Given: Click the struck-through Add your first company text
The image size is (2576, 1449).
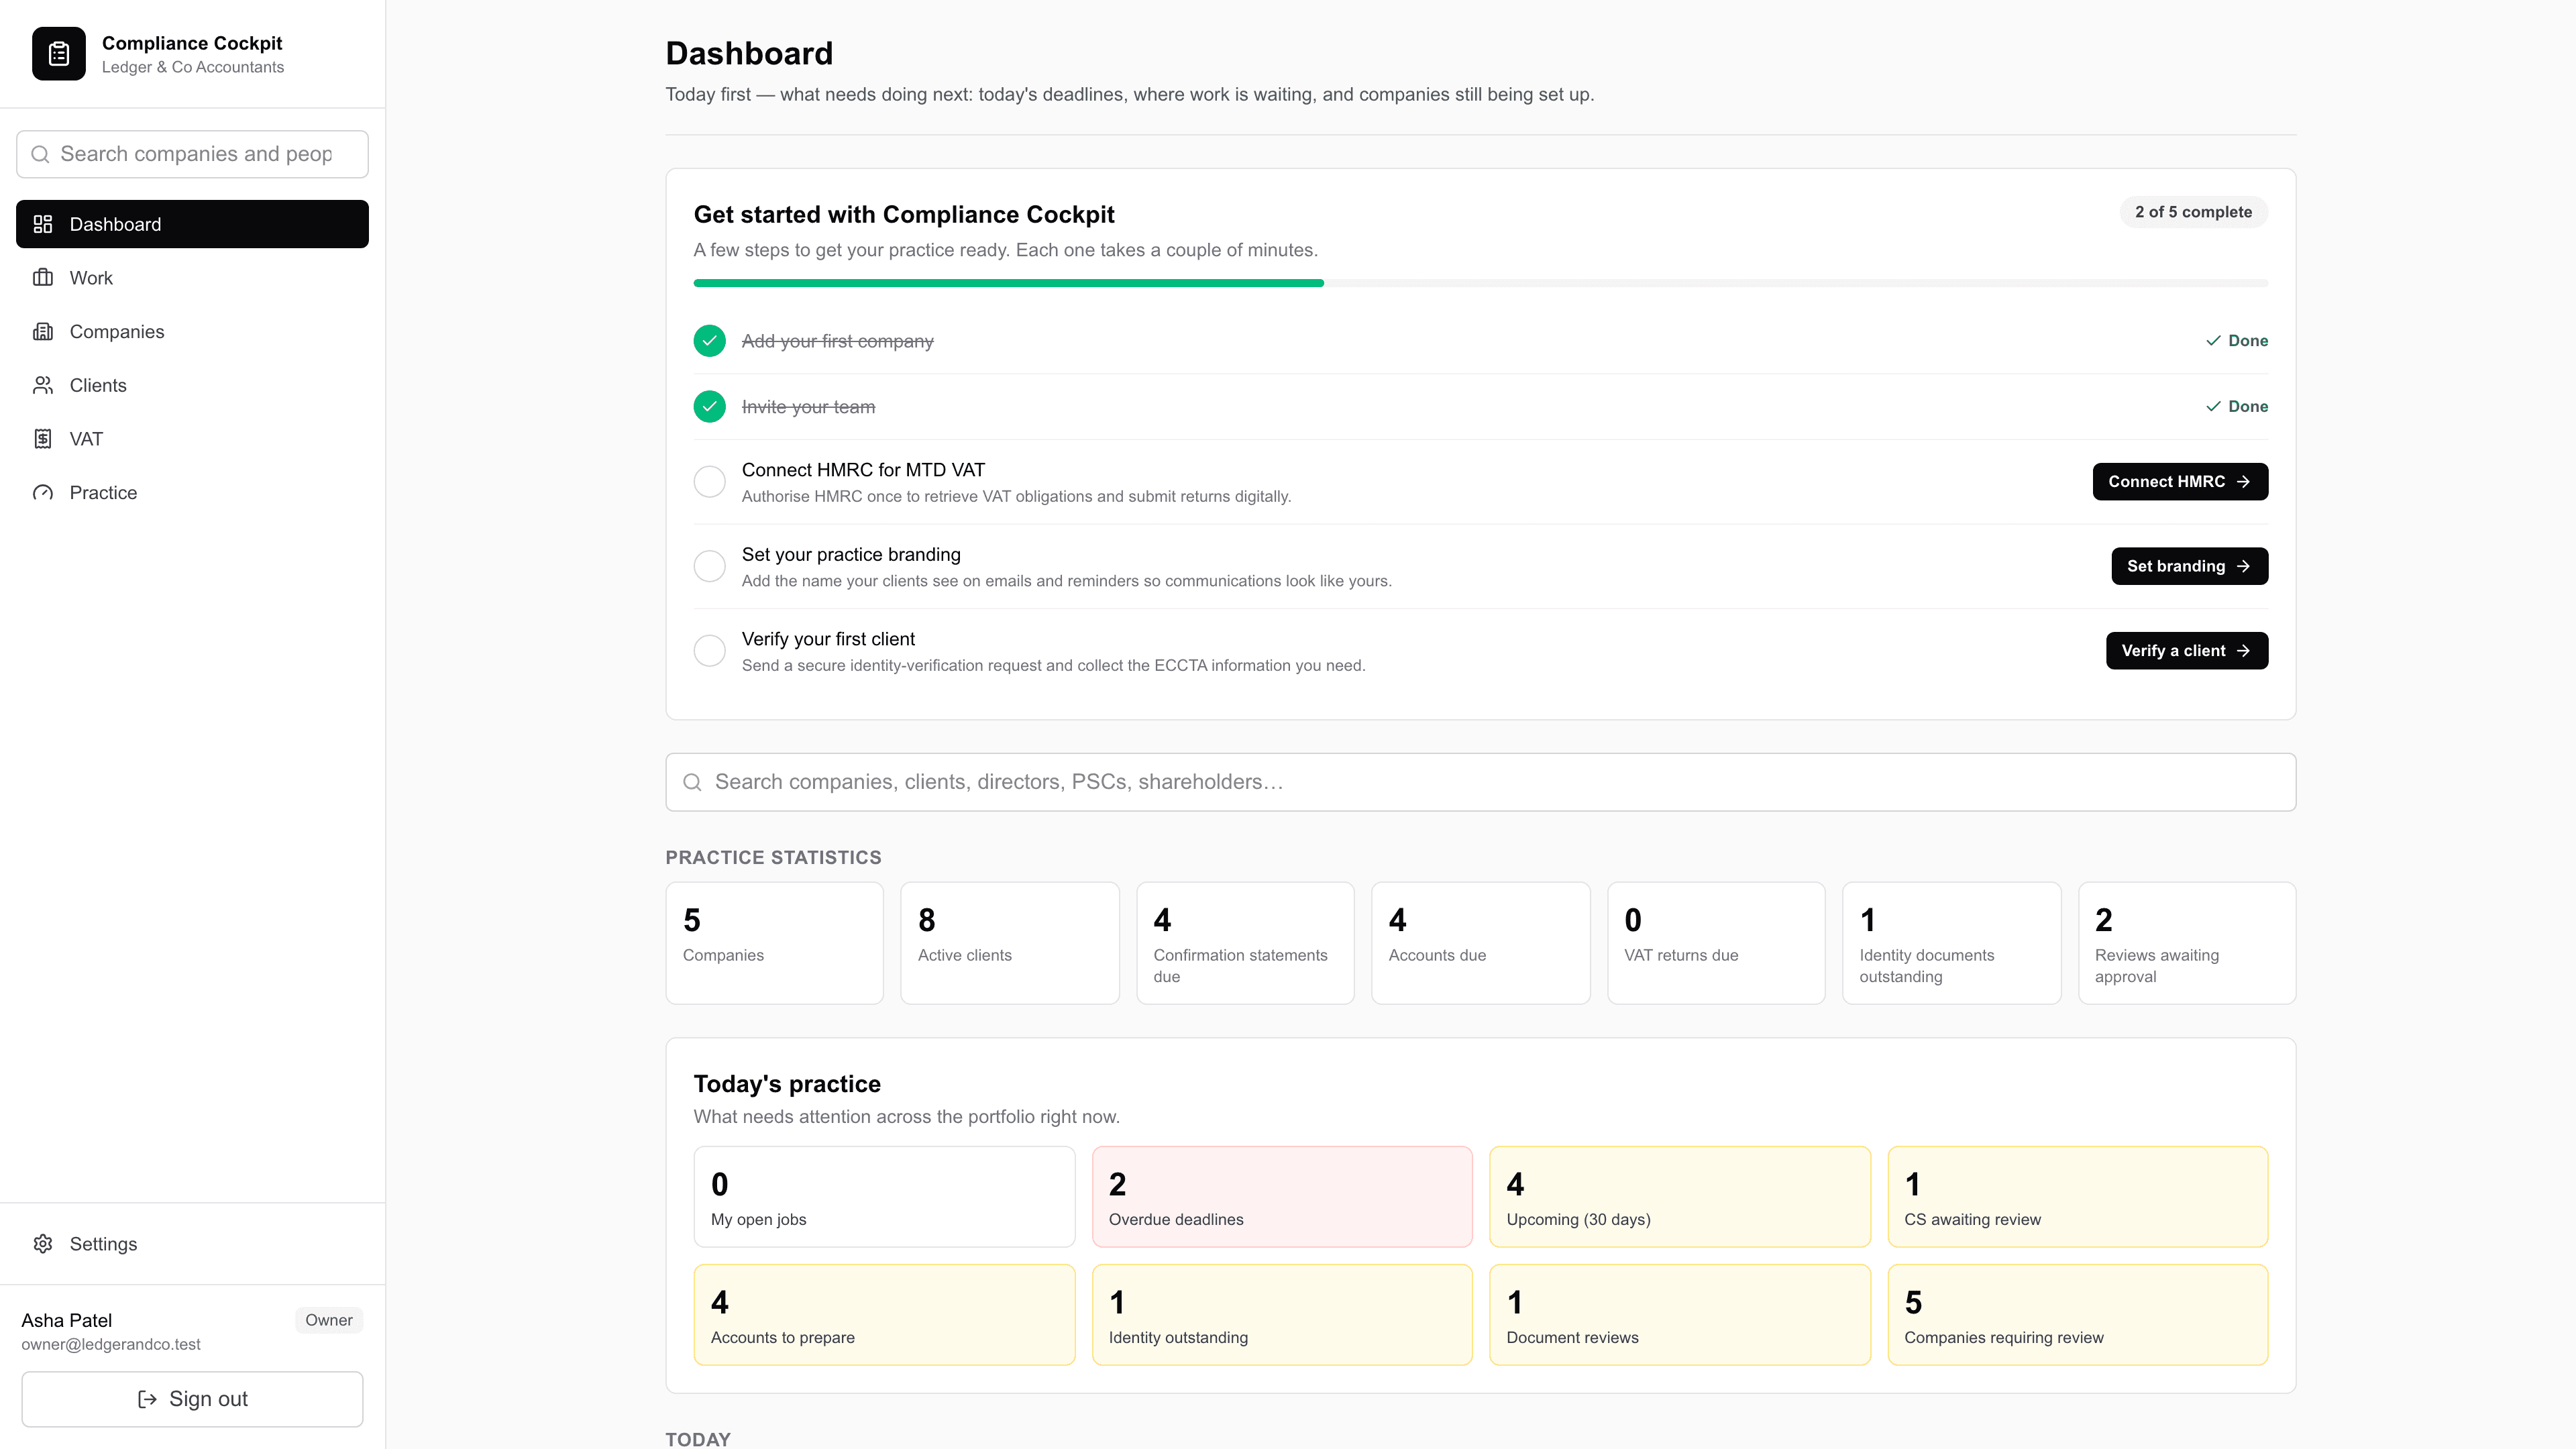Looking at the screenshot, I should pos(838,341).
